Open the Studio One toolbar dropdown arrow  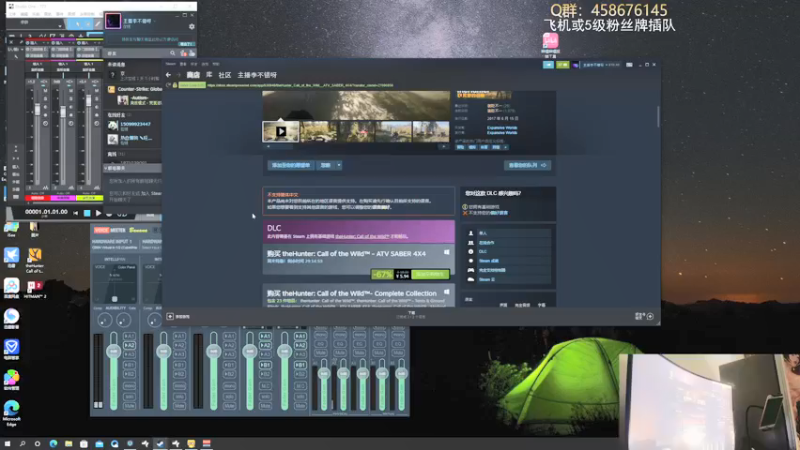60,24
